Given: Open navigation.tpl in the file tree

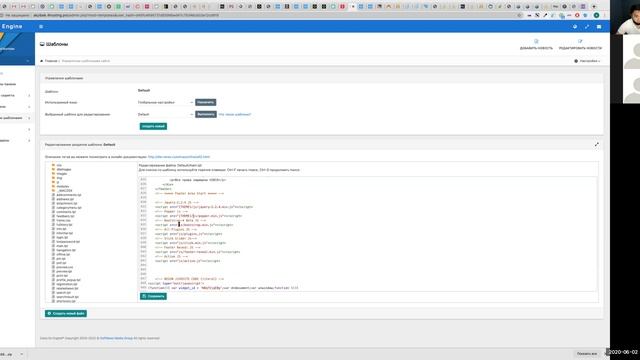Looking at the screenshot, I should (66, 250).
